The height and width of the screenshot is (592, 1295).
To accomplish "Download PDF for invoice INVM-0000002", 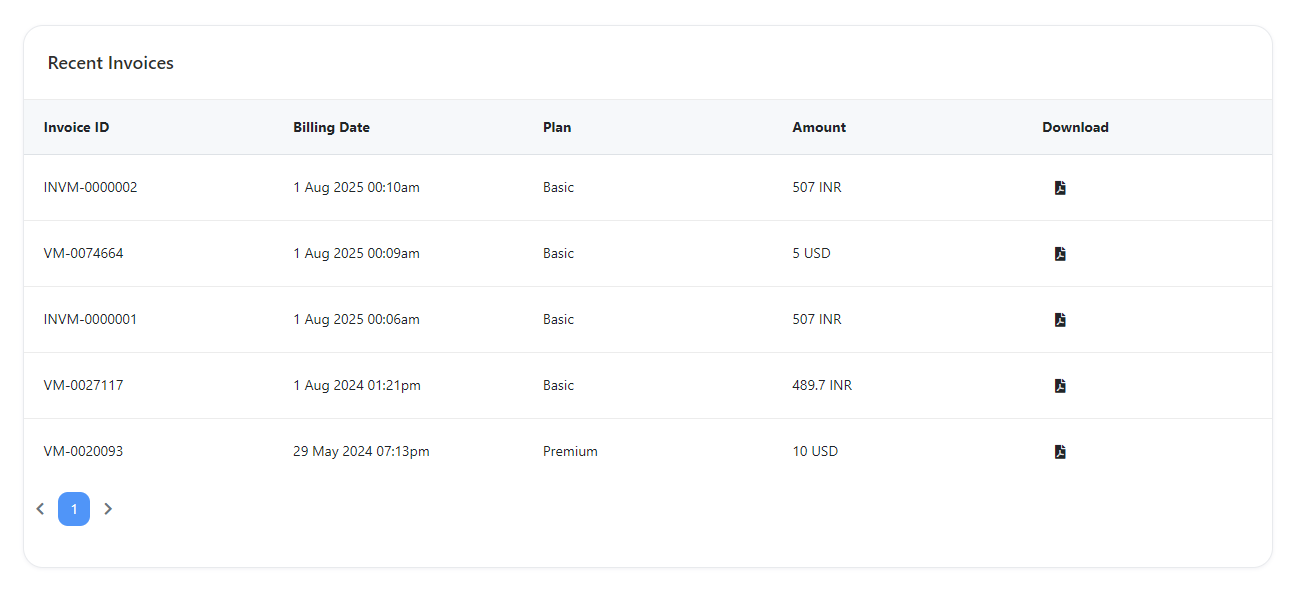I will coord(1060,188).
